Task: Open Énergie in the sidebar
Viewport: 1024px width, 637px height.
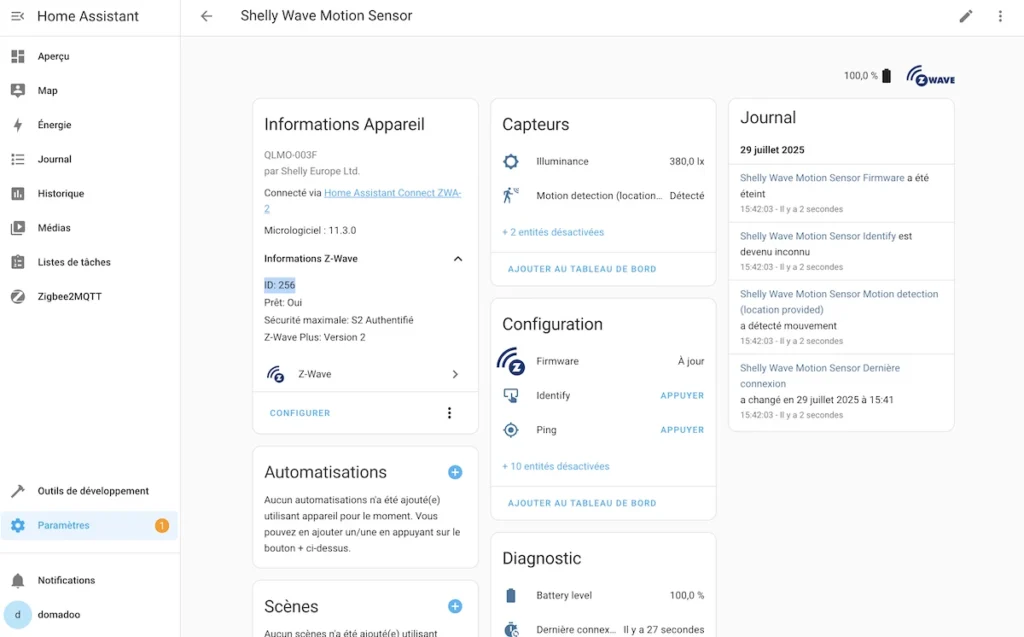Action: [90, 125]
